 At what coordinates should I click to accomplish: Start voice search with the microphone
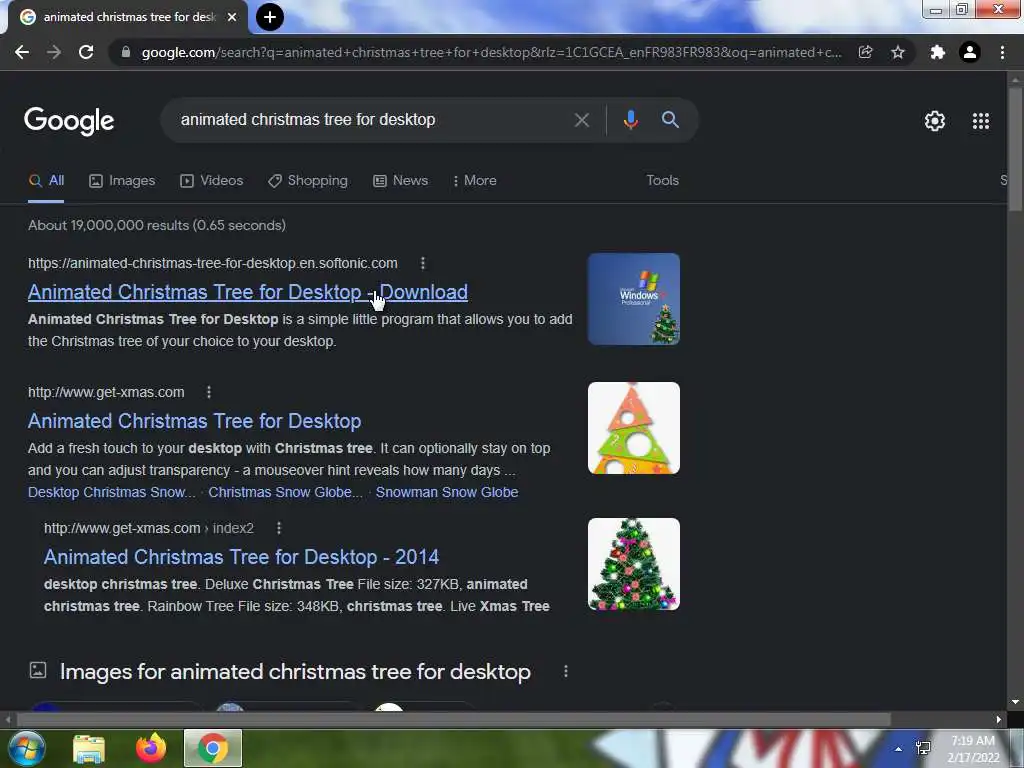coord(630,120)
